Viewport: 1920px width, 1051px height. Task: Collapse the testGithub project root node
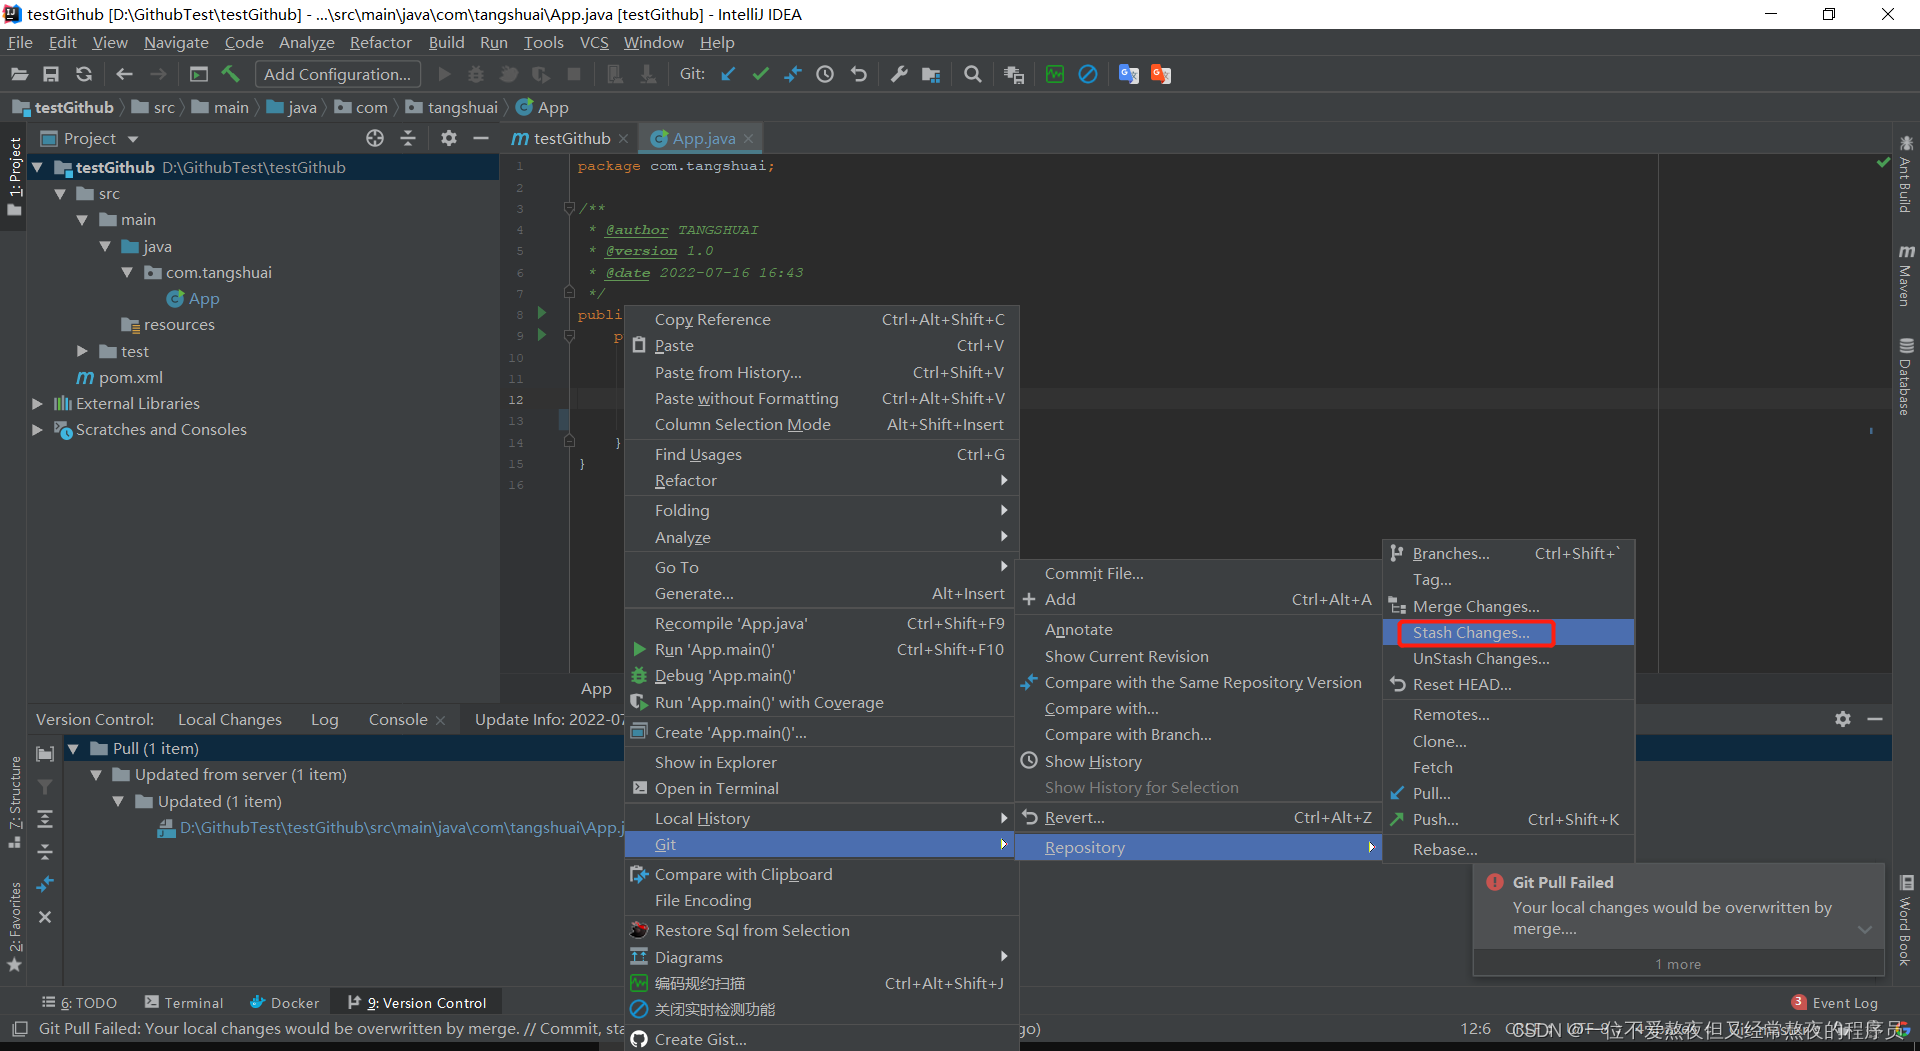point(38,167)
